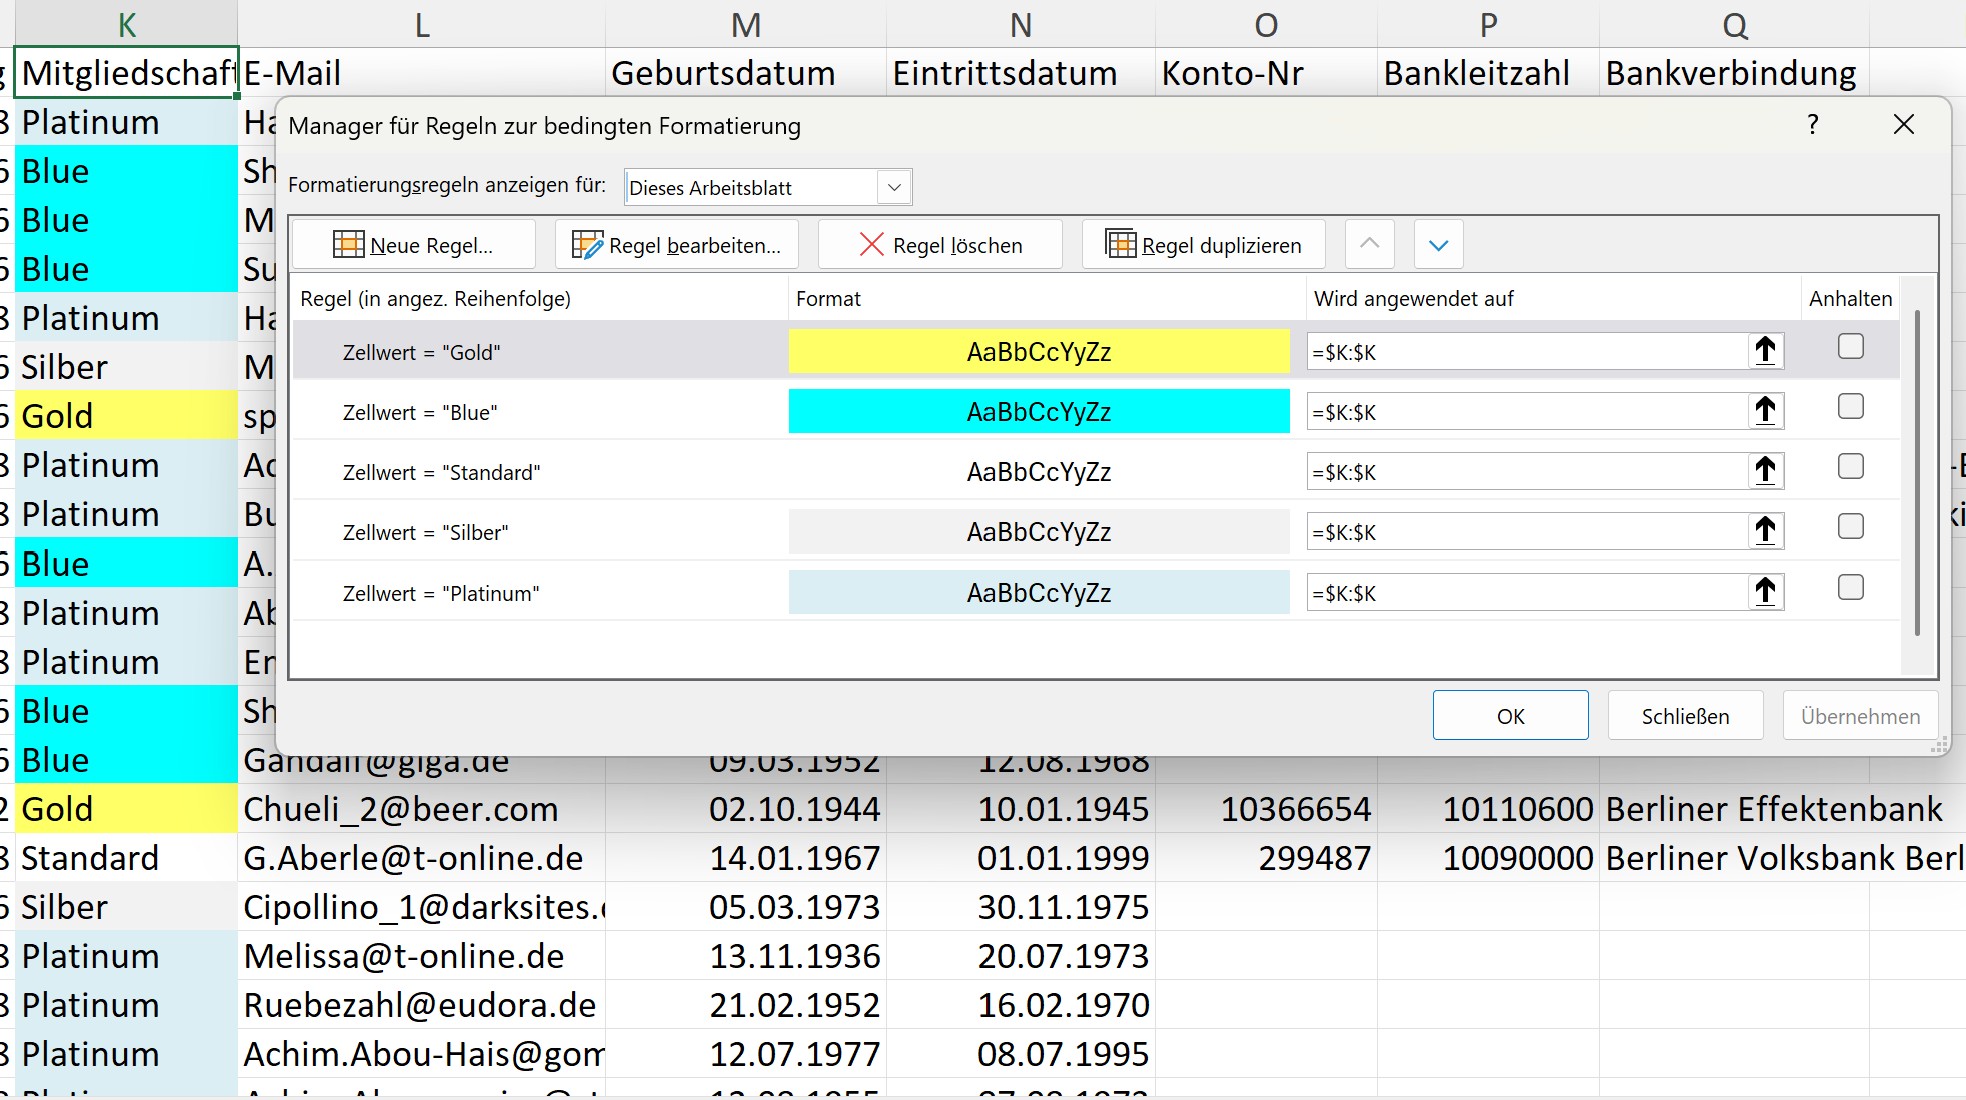Move rule down with arrow button
This screenshot has width=1966, height=1100.
1438,245
